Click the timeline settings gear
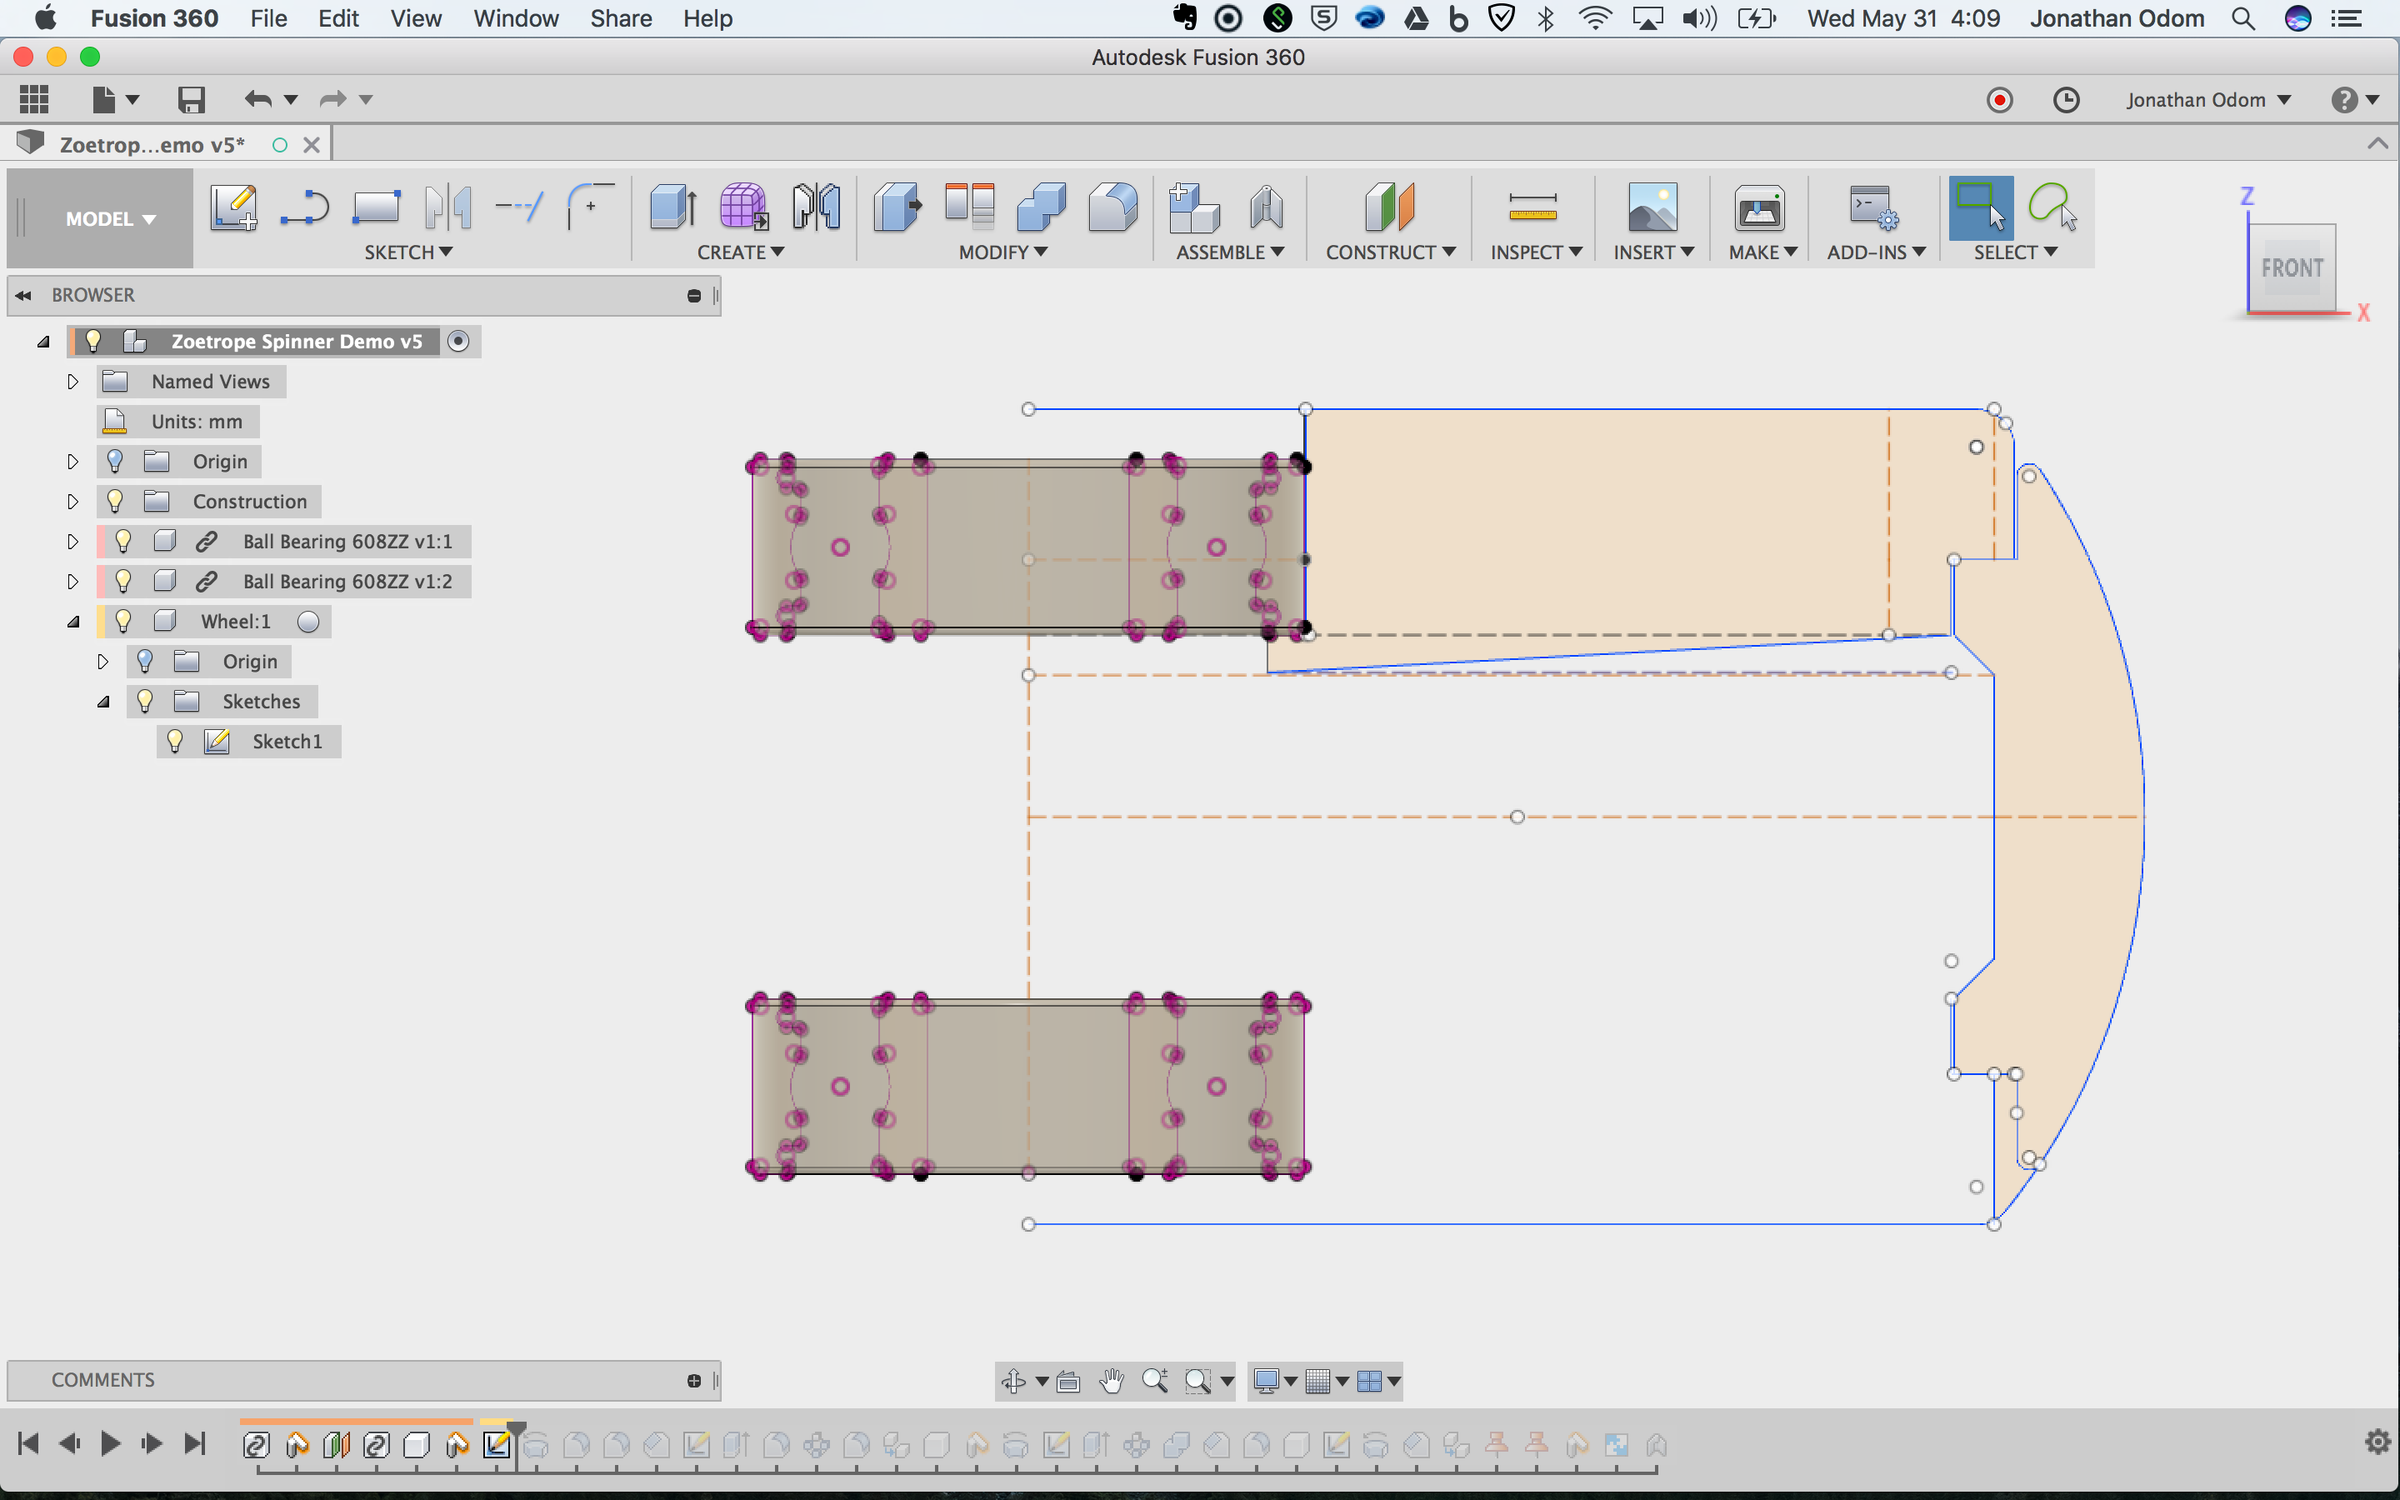This screenshot has width=2400, height=1500. point(2377,1441)
